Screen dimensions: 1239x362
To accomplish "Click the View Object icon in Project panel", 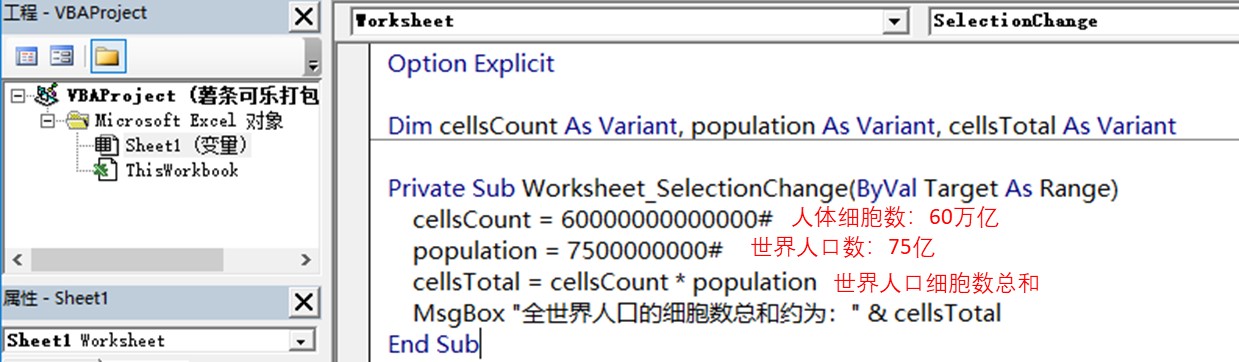I will [62, 56].
